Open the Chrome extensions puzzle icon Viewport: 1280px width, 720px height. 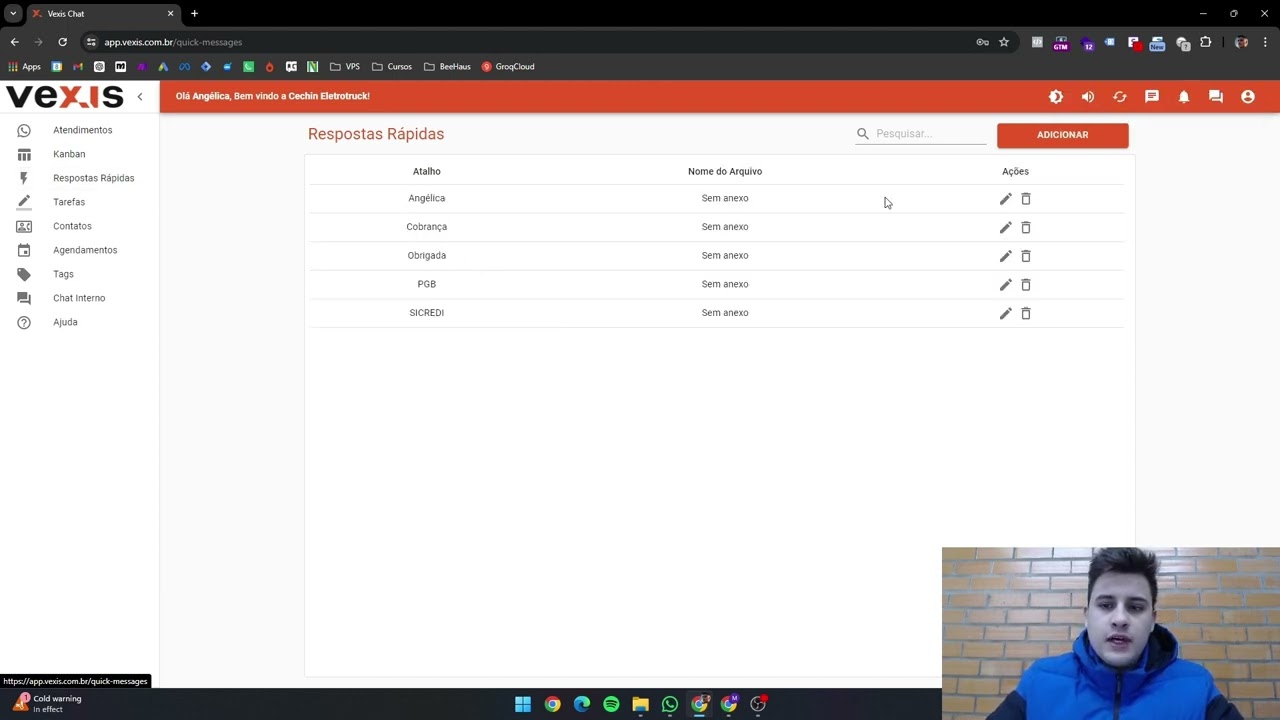click(1206, 42)
